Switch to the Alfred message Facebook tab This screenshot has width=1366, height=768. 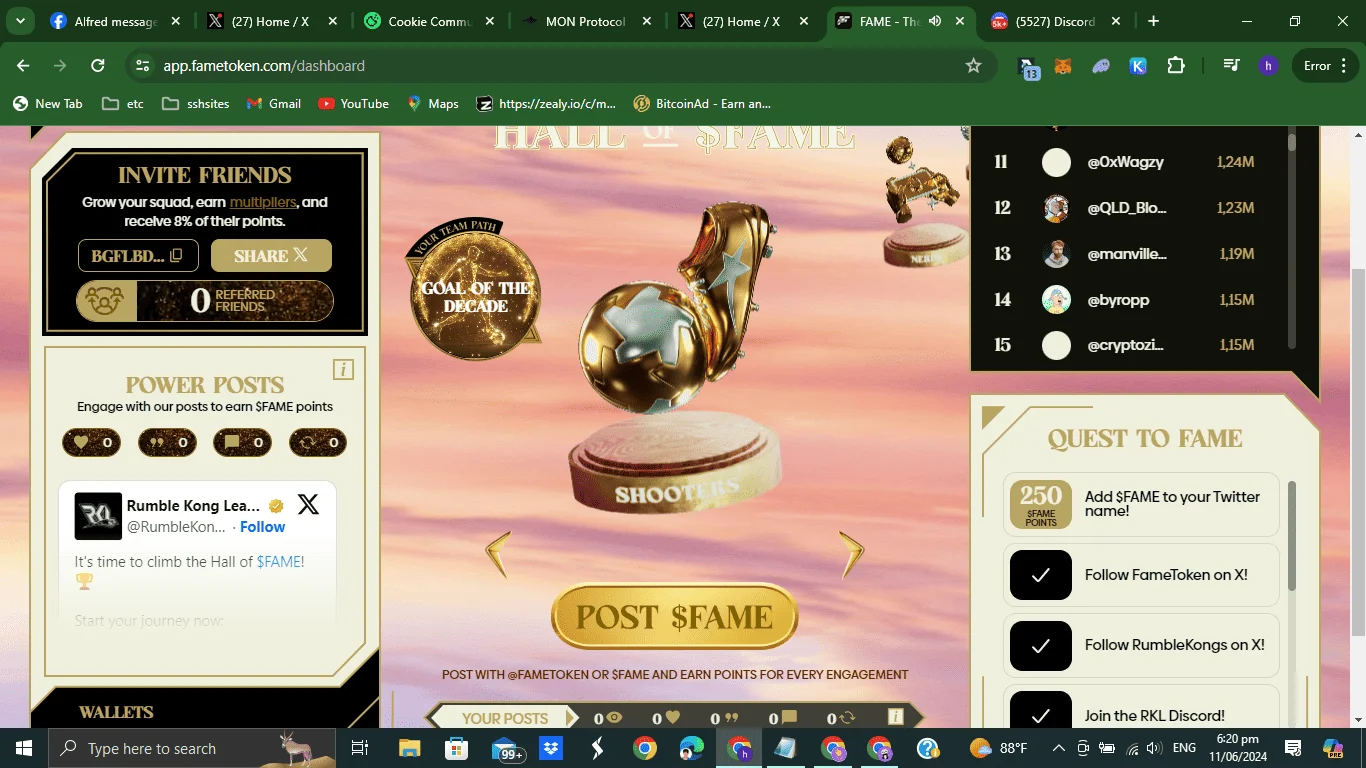point(116,21)
